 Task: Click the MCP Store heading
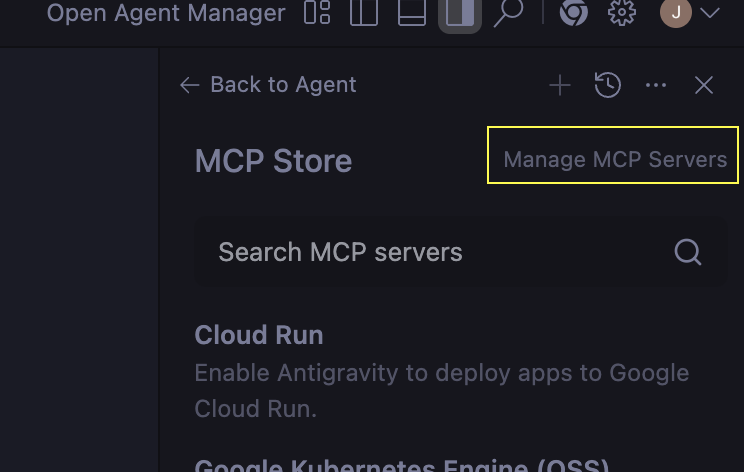pos(273,161)
